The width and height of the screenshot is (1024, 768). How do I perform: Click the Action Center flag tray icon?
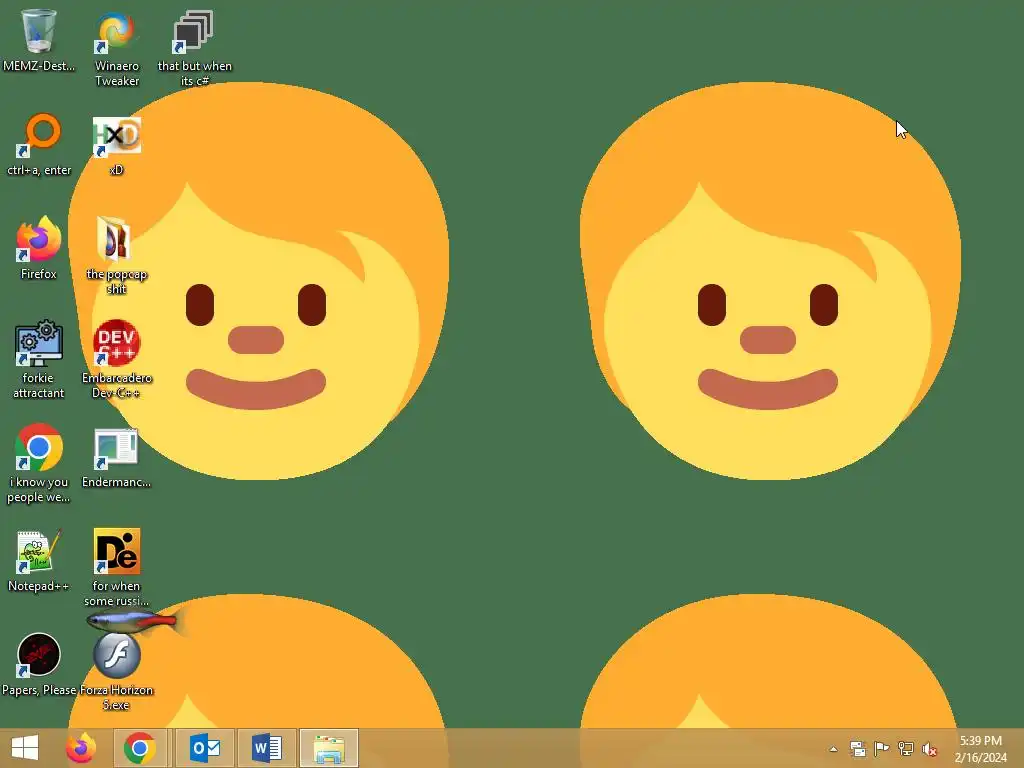pyautogui.click(x=882, y=749)
